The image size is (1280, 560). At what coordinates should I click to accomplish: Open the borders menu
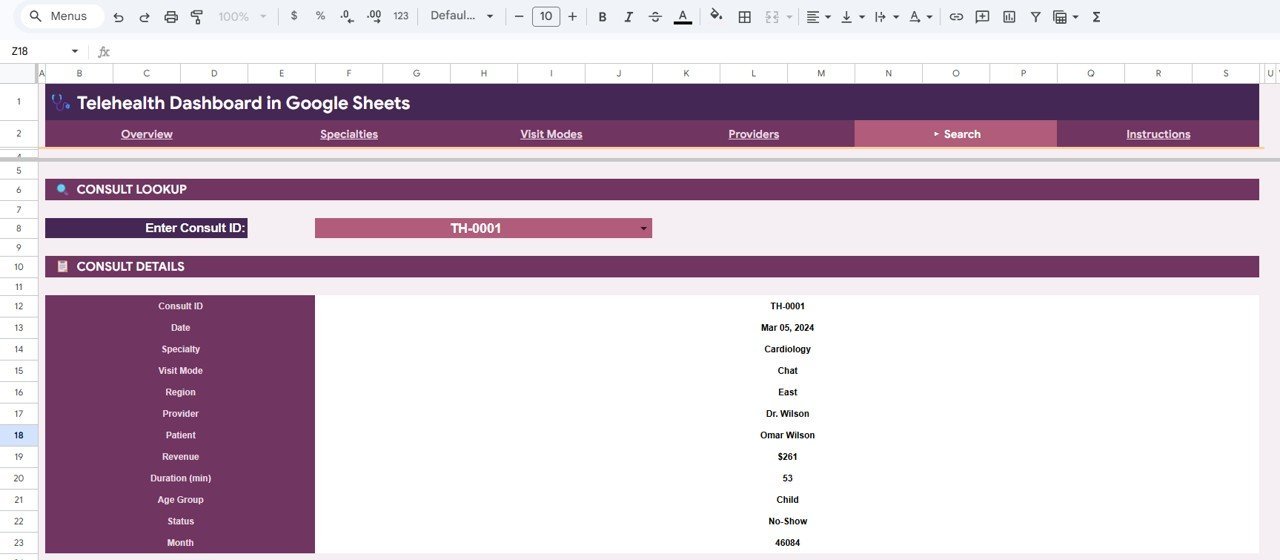click(745, 17)
